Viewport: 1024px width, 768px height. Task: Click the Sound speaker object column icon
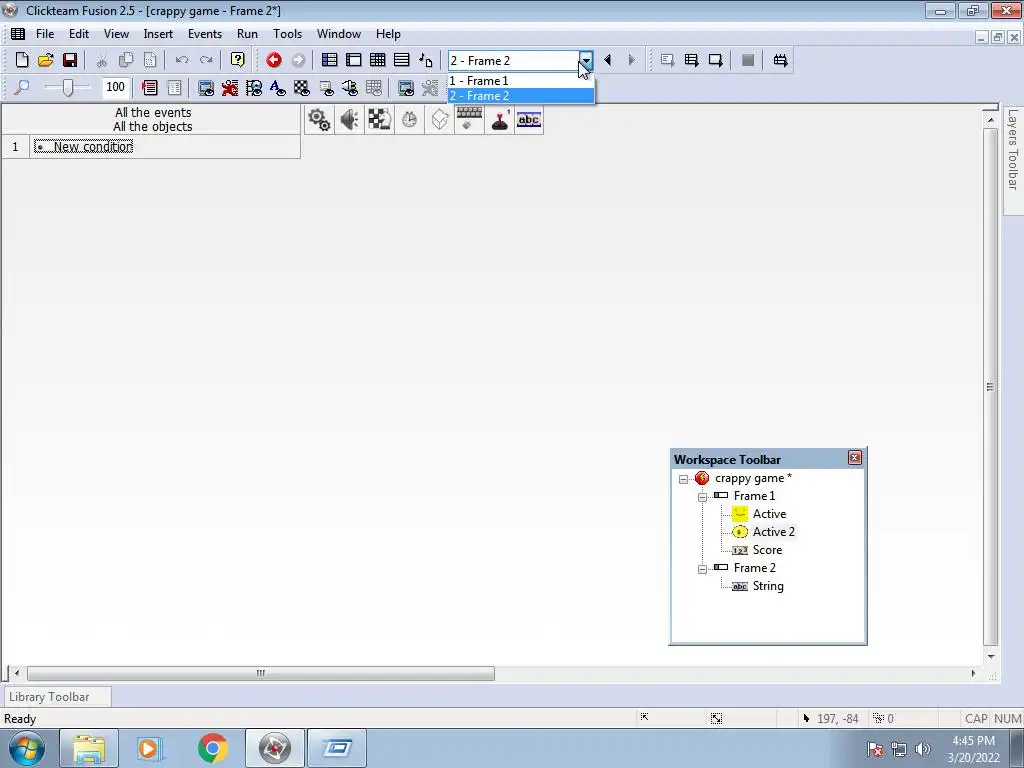[349, 120]
